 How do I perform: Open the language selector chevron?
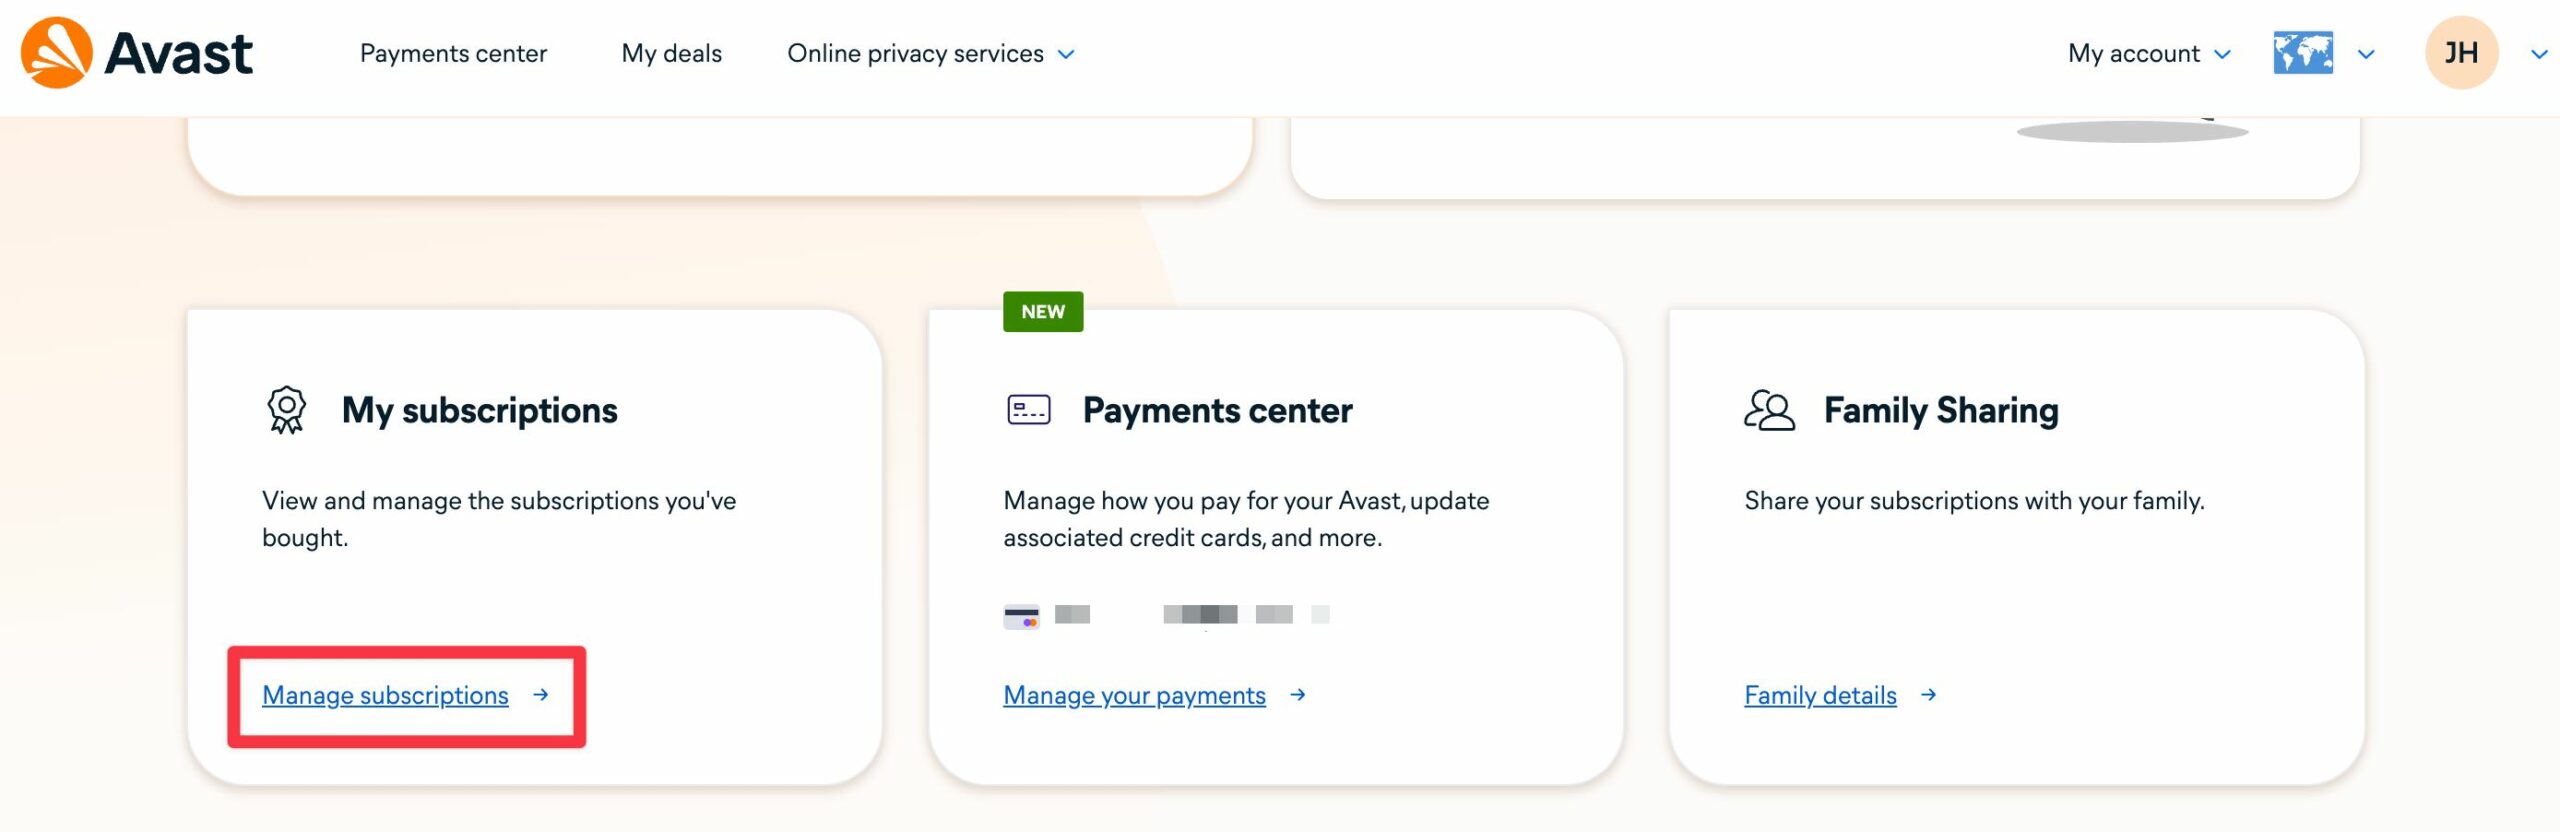(2366, 54)
